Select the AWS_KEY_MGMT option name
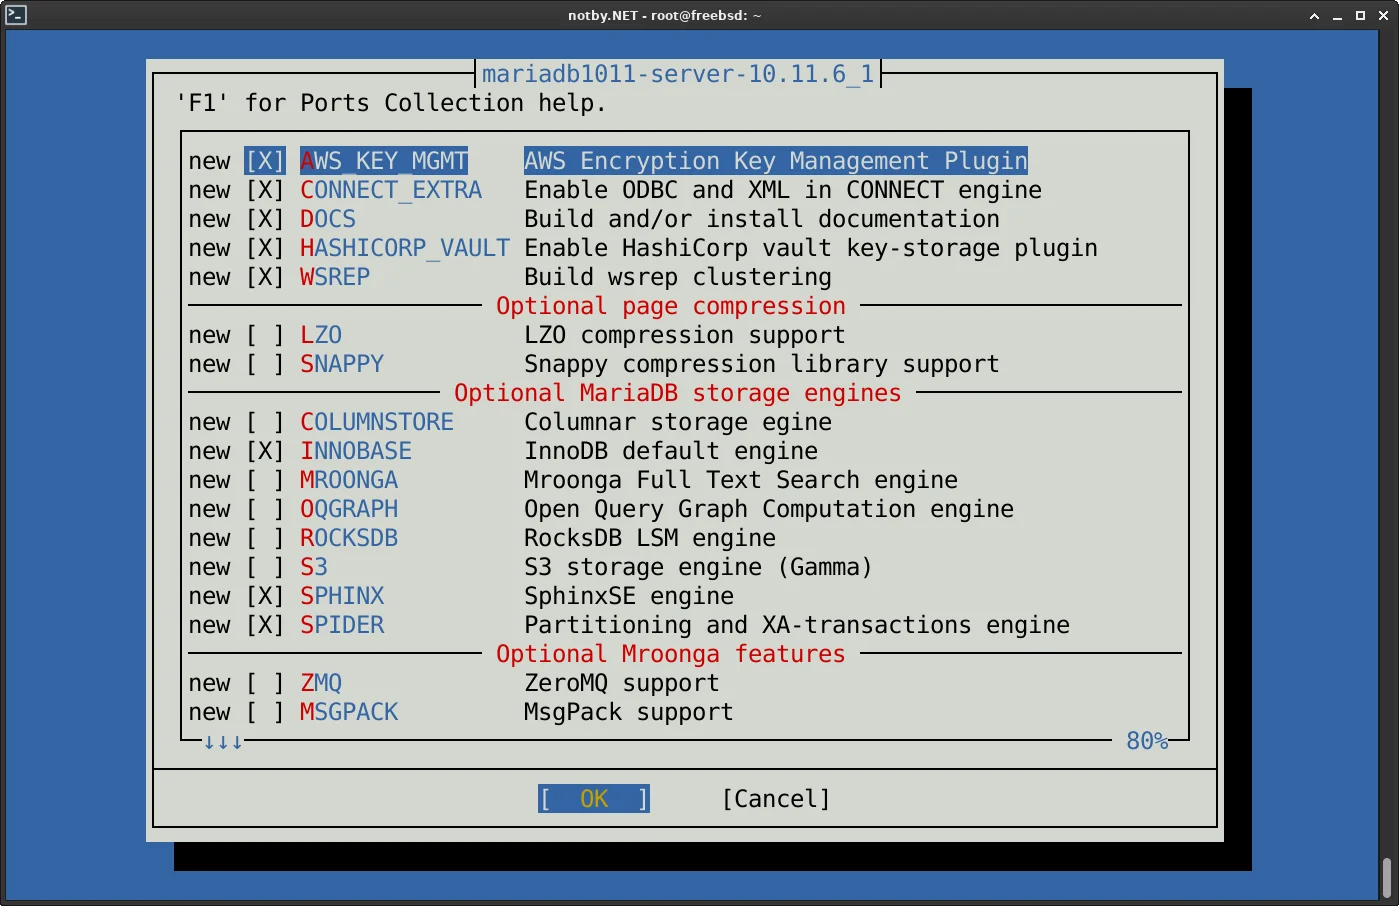The image size is (1399, 906). (384, 161)
